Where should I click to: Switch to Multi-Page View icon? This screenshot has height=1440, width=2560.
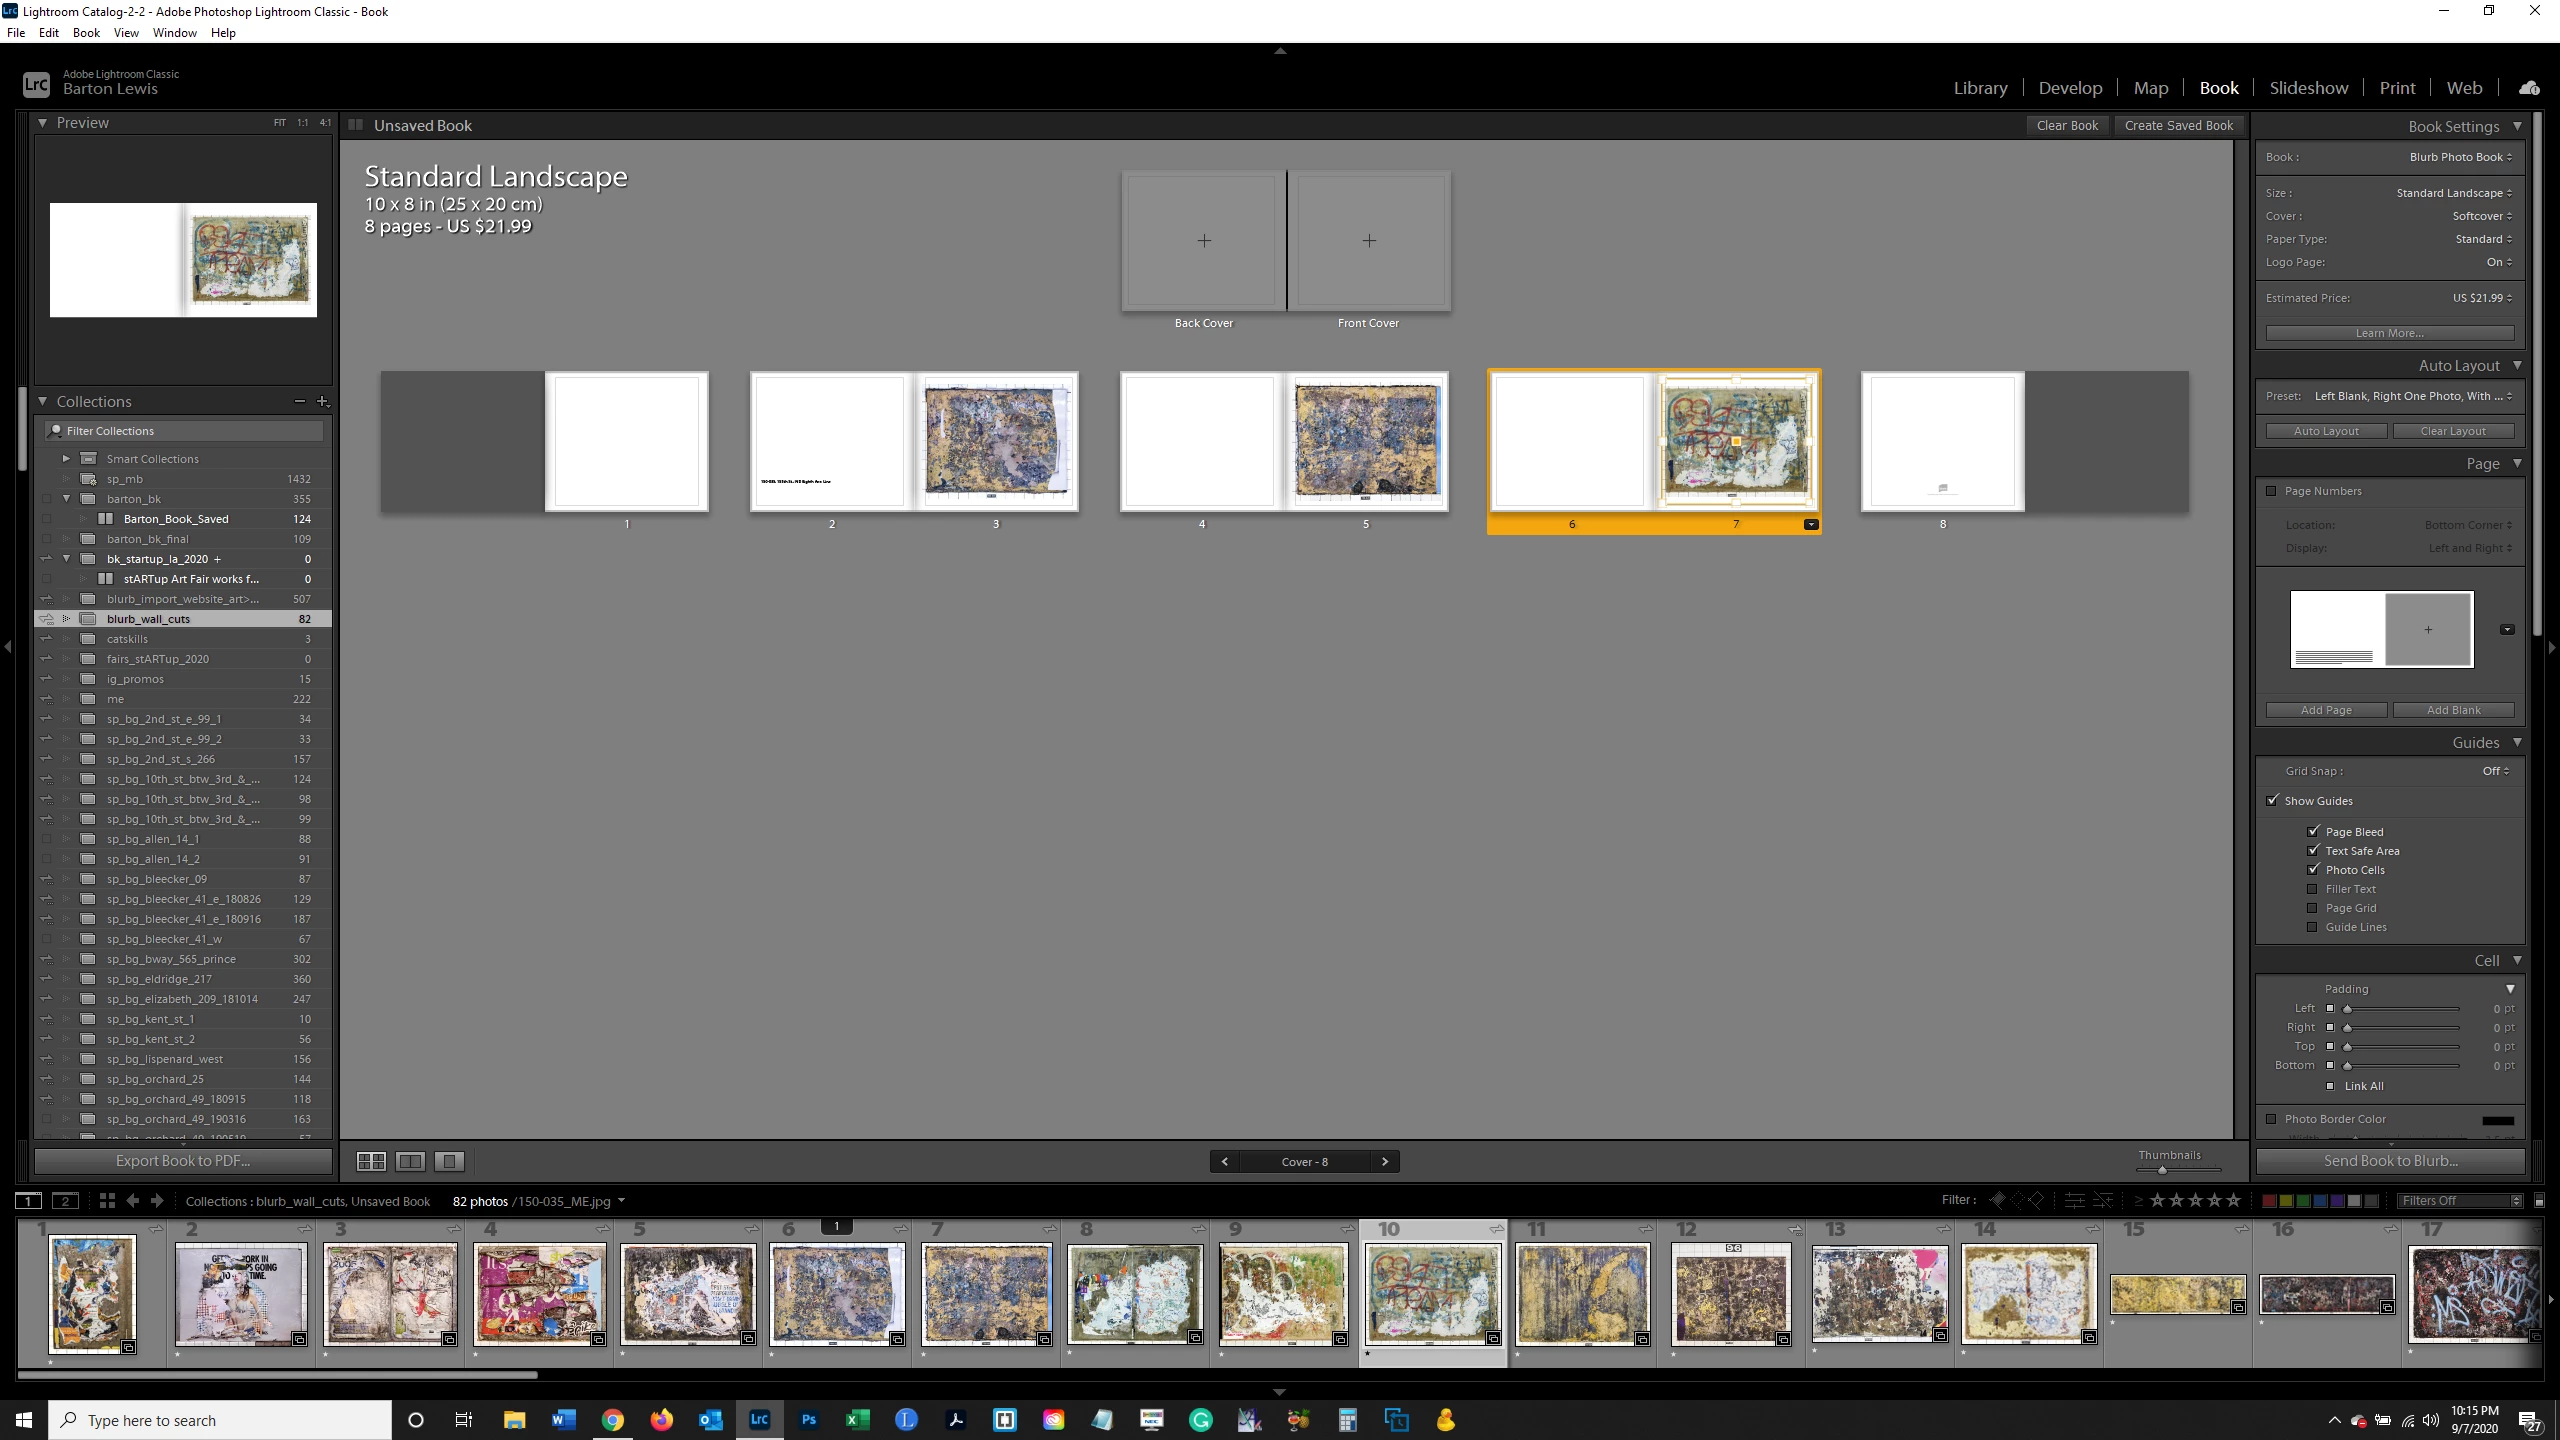click(x=371, y=1161)
